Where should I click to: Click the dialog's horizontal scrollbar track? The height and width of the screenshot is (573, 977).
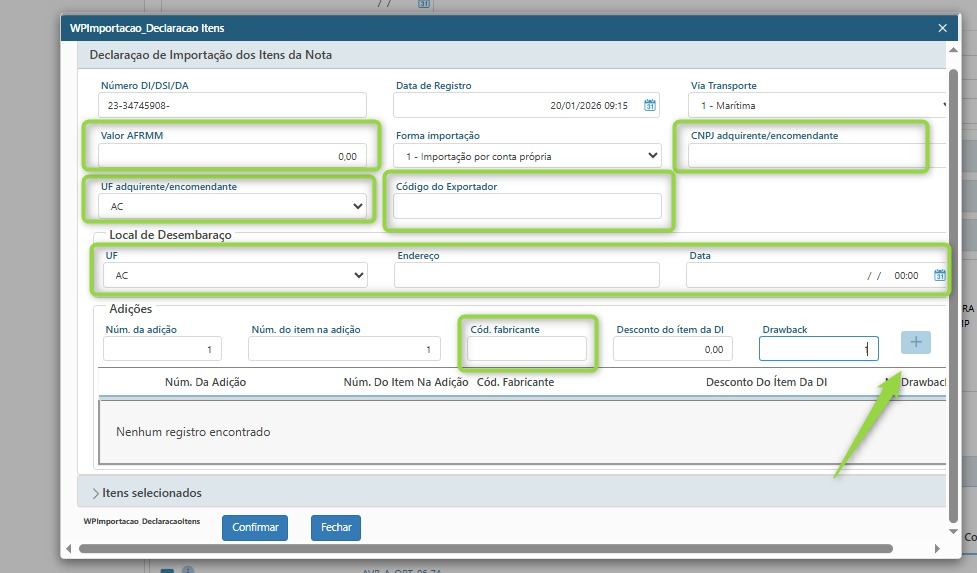pyautogui.click(x=910, y=548)
